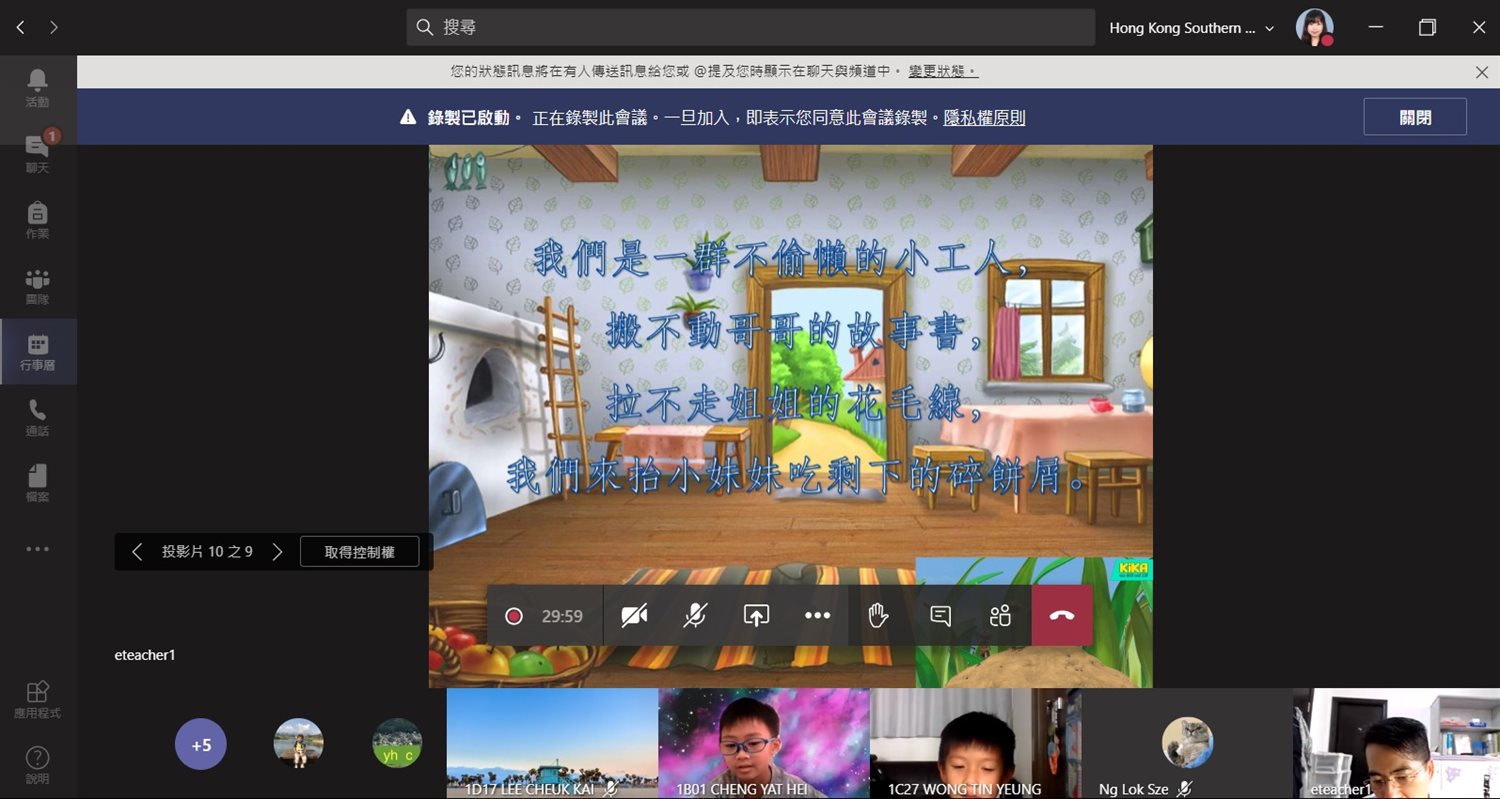The height and width of the screenshot is (799, 1500).
Task: Open Calls in the sidebar
Action: 37,417
